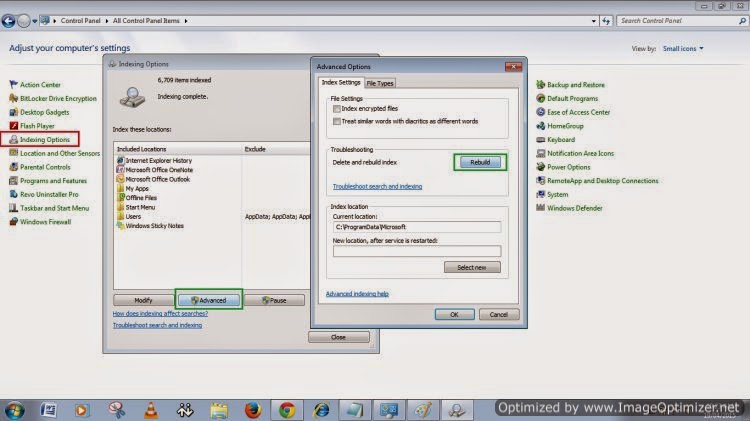Click Modify in Indexing Options
This screenshot has height=421, width=750.
[x=143, y=300]
